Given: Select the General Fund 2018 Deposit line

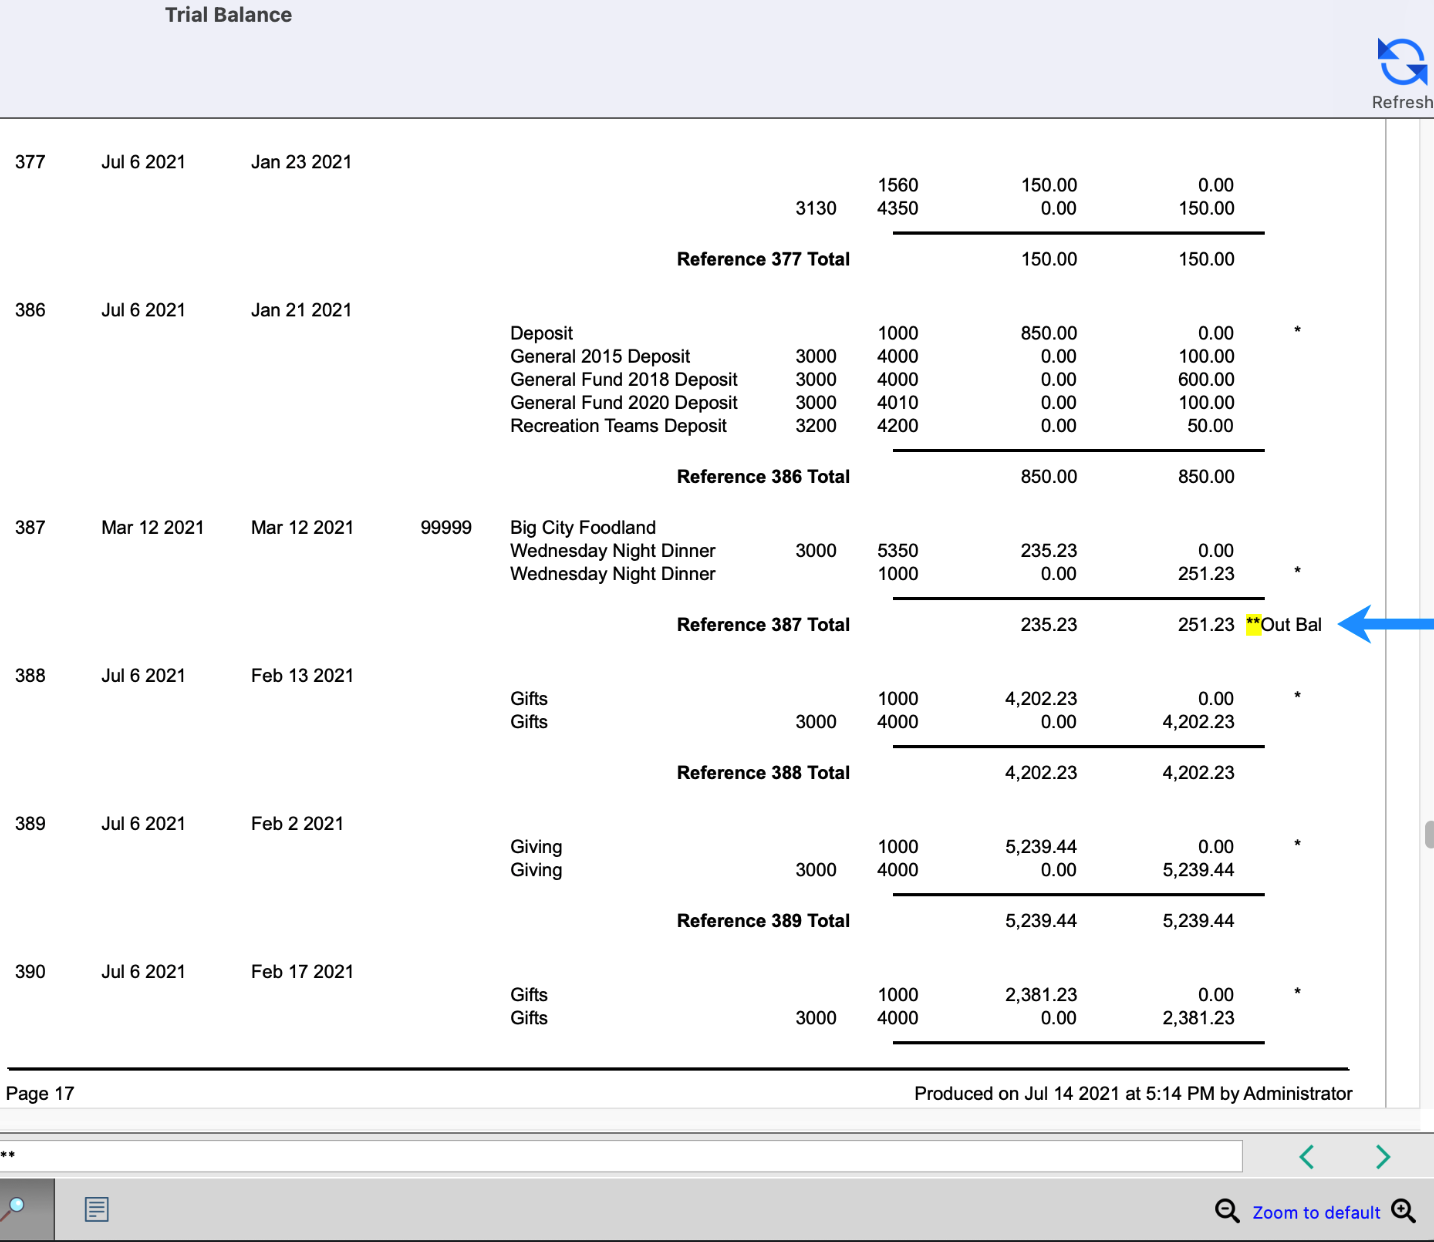Looking at the screenshot, I should tap(623, 380).
